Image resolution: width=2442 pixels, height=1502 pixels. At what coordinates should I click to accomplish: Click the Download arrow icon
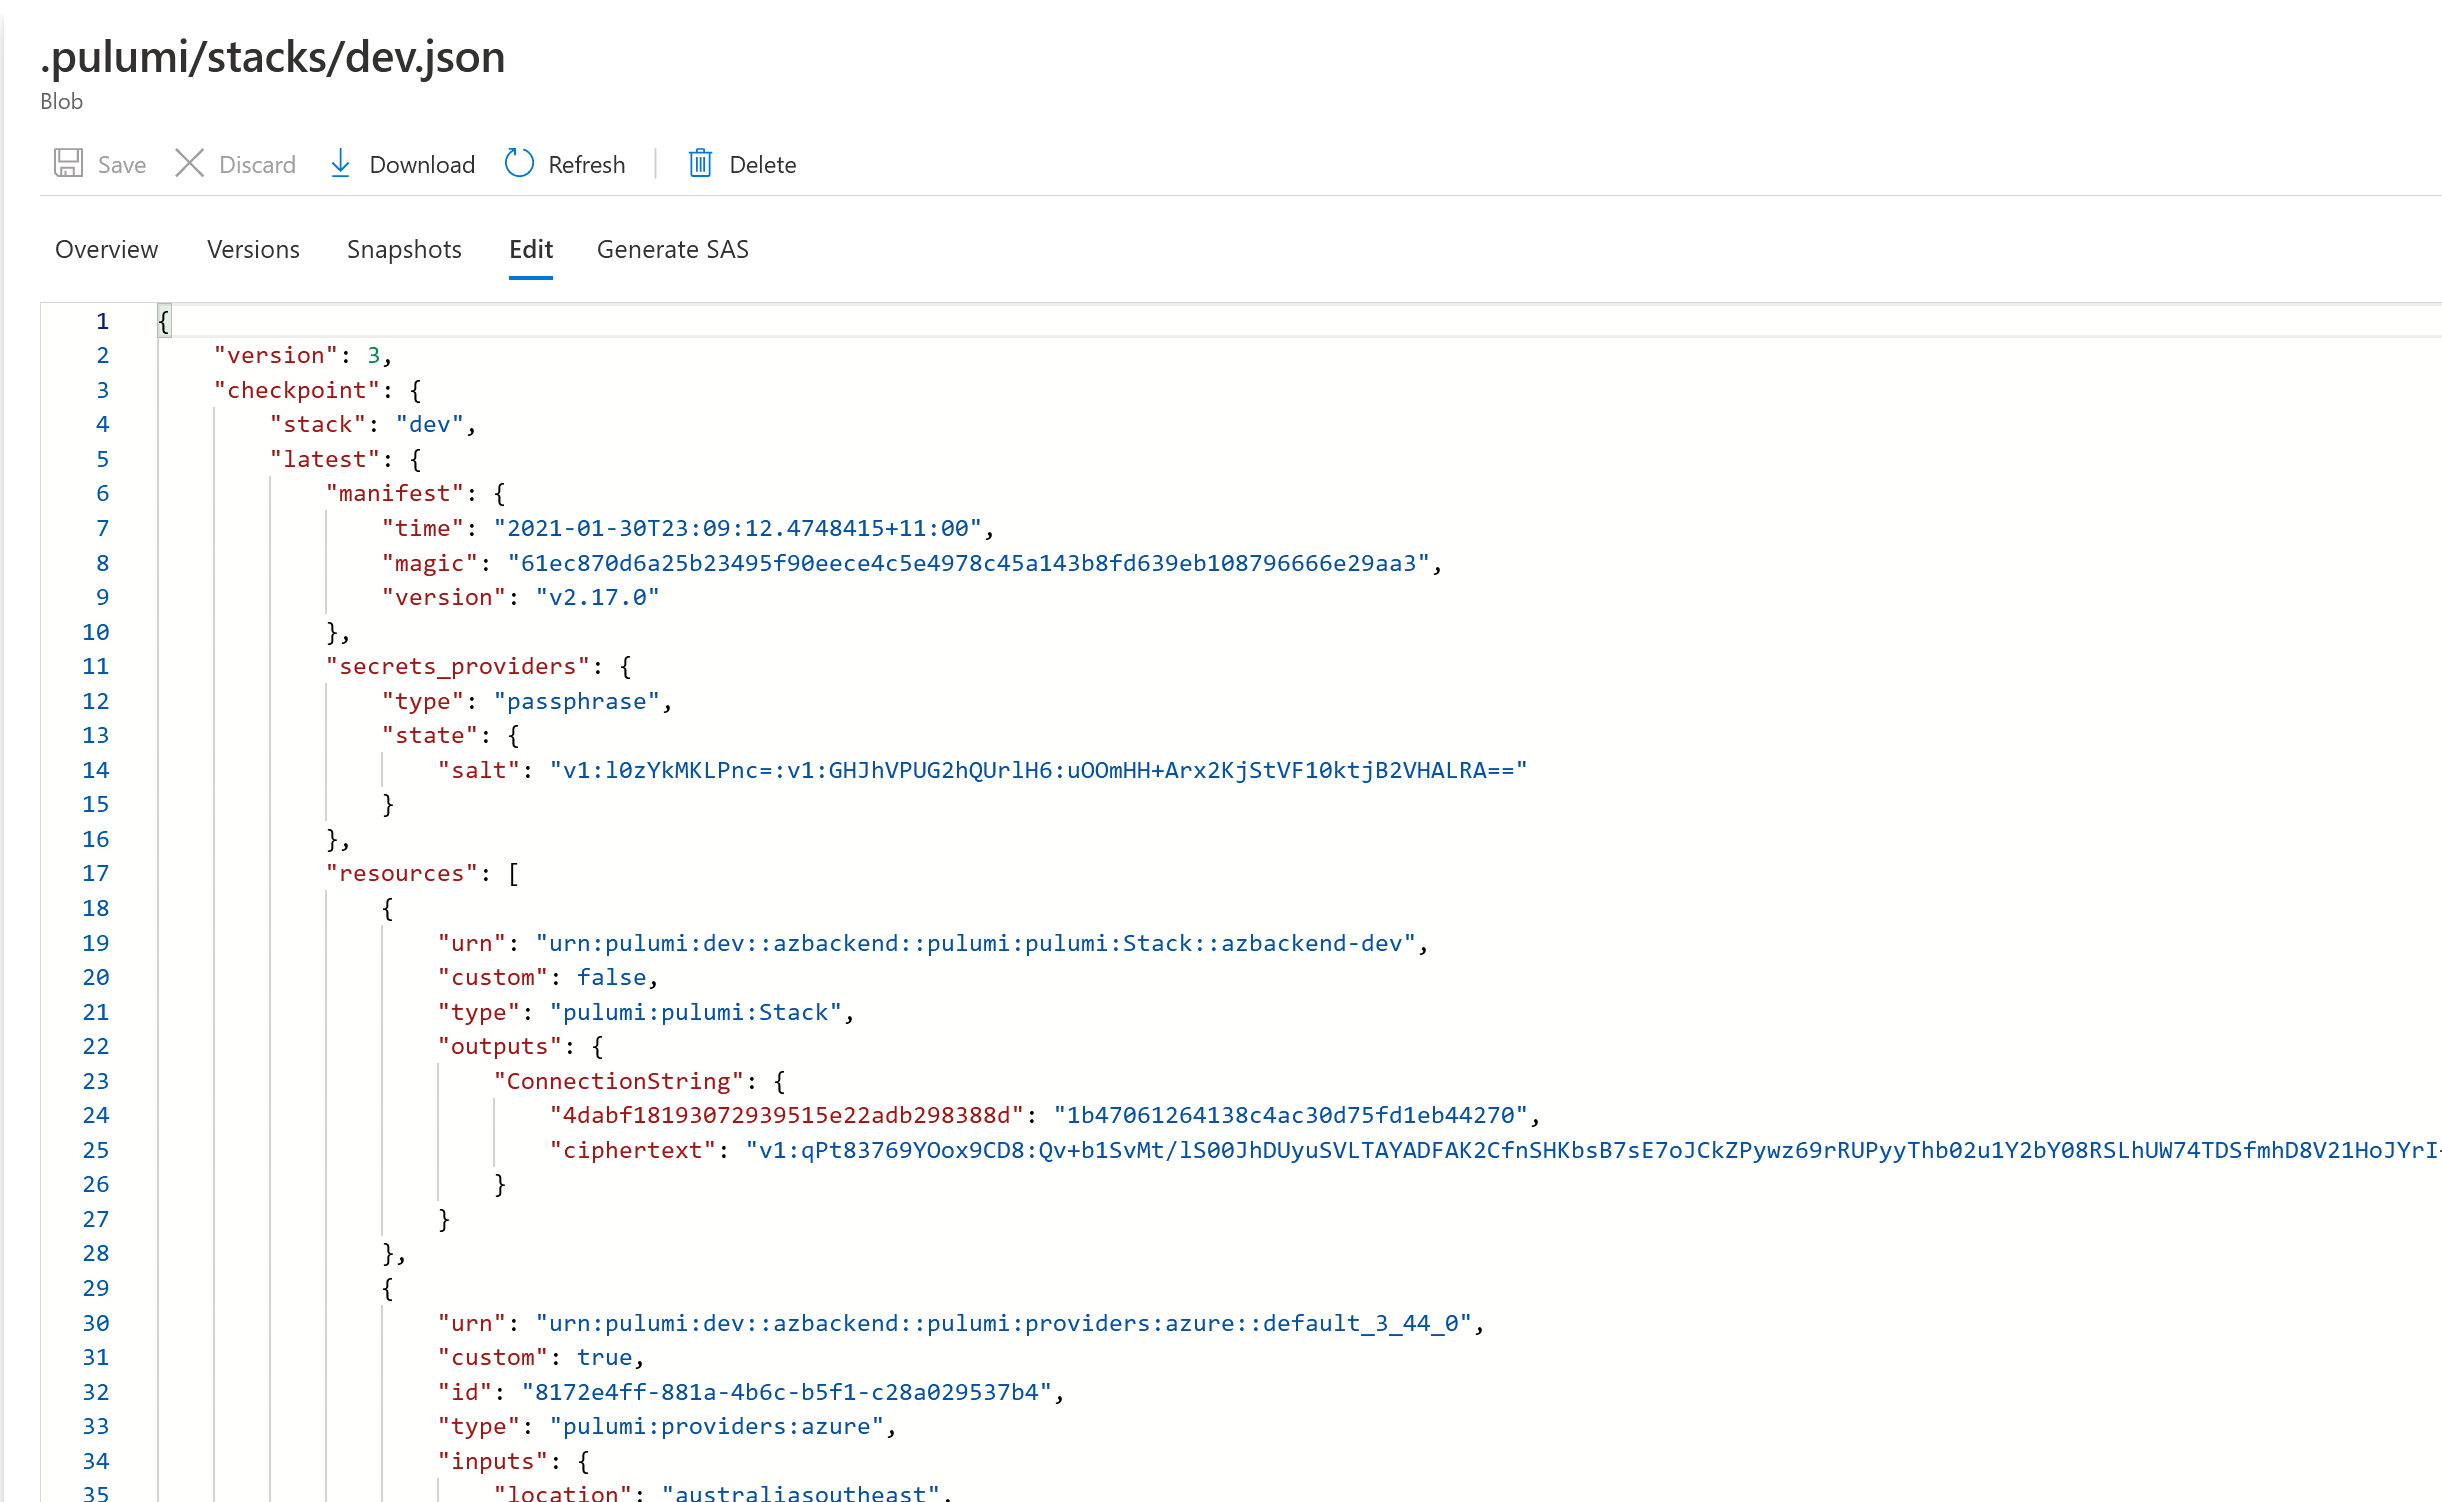click(x=340, y=163)
